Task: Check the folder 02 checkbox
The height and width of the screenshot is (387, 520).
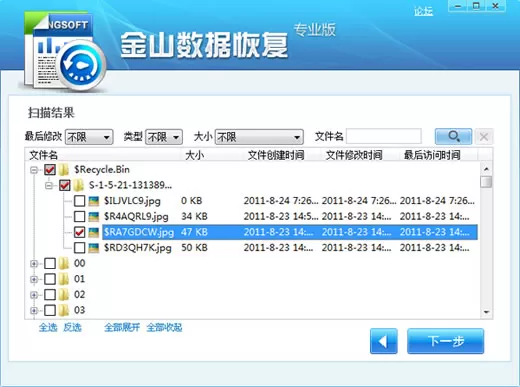Action: pos(50,295)
